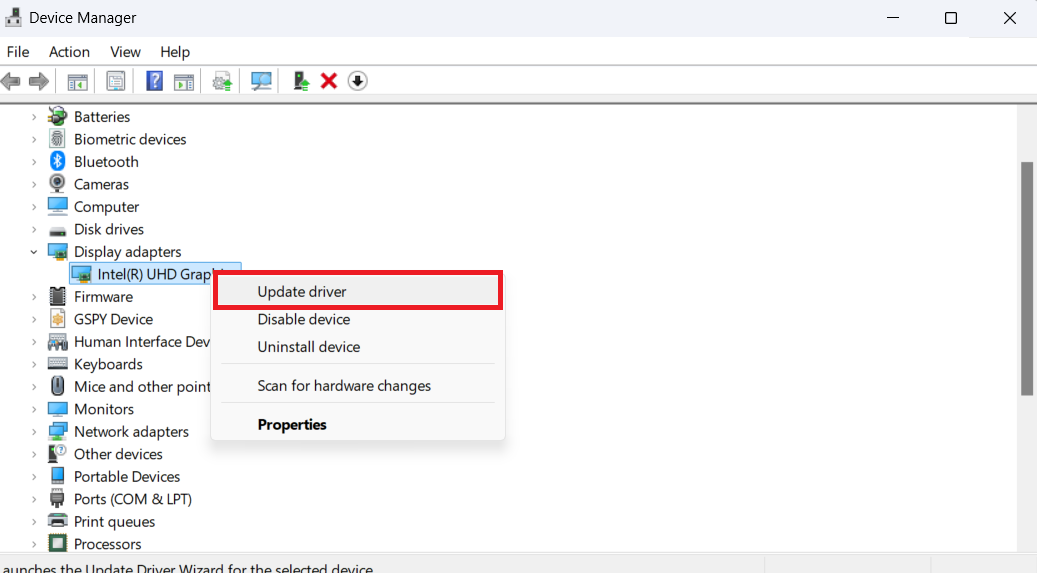The height and width of the screenshot is (573, 1037).
Task: Click the Monitors category icon
Action: (58, 409)
